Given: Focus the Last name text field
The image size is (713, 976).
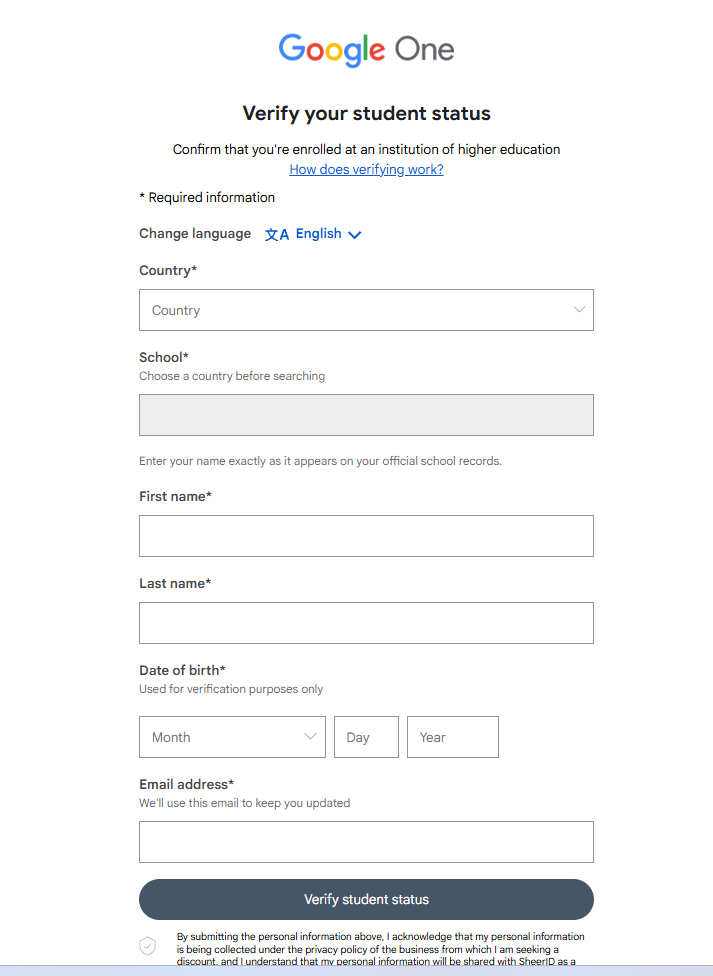Looking at the screenshot, I should pos(366,623).
